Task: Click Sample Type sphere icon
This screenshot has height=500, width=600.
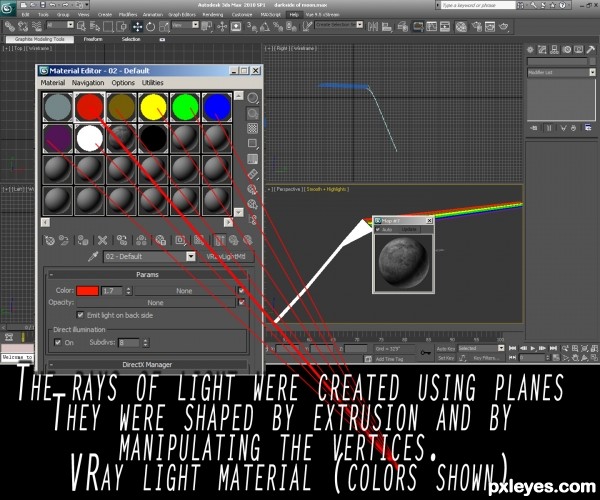Action: click(x=253, y=98)
